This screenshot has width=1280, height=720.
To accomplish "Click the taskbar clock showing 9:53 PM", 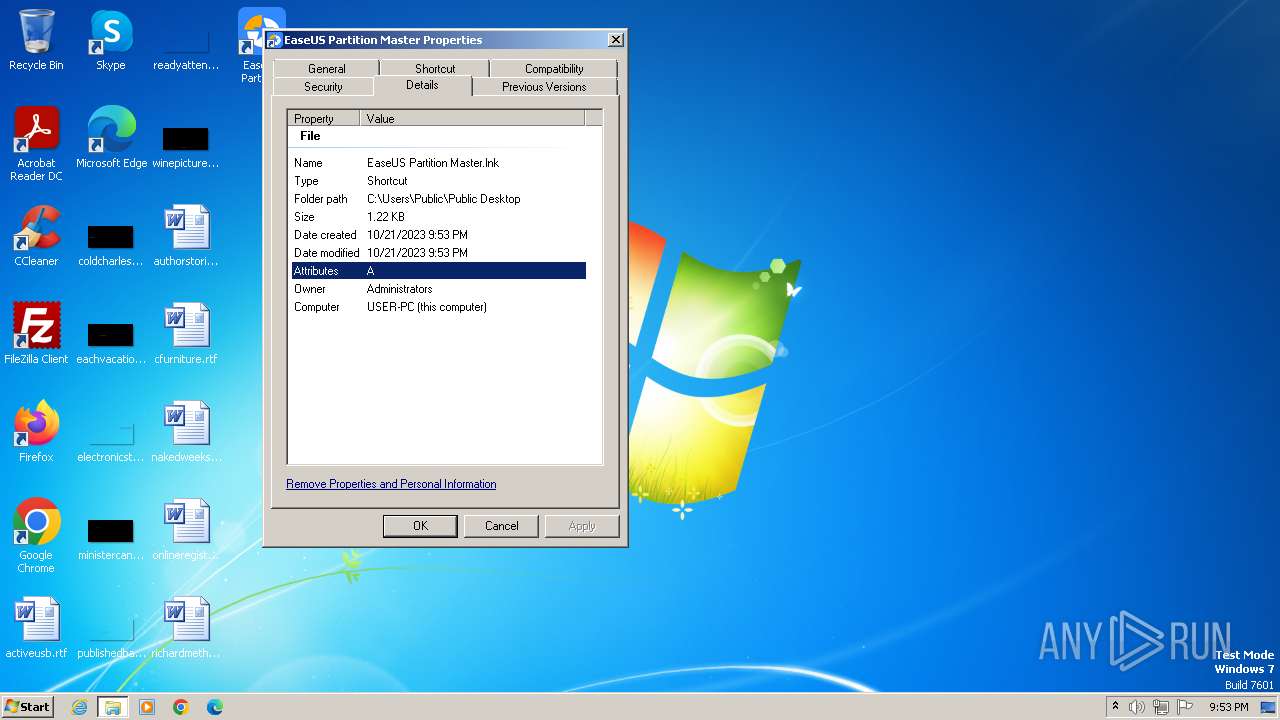I will (x=1228, y=707).
